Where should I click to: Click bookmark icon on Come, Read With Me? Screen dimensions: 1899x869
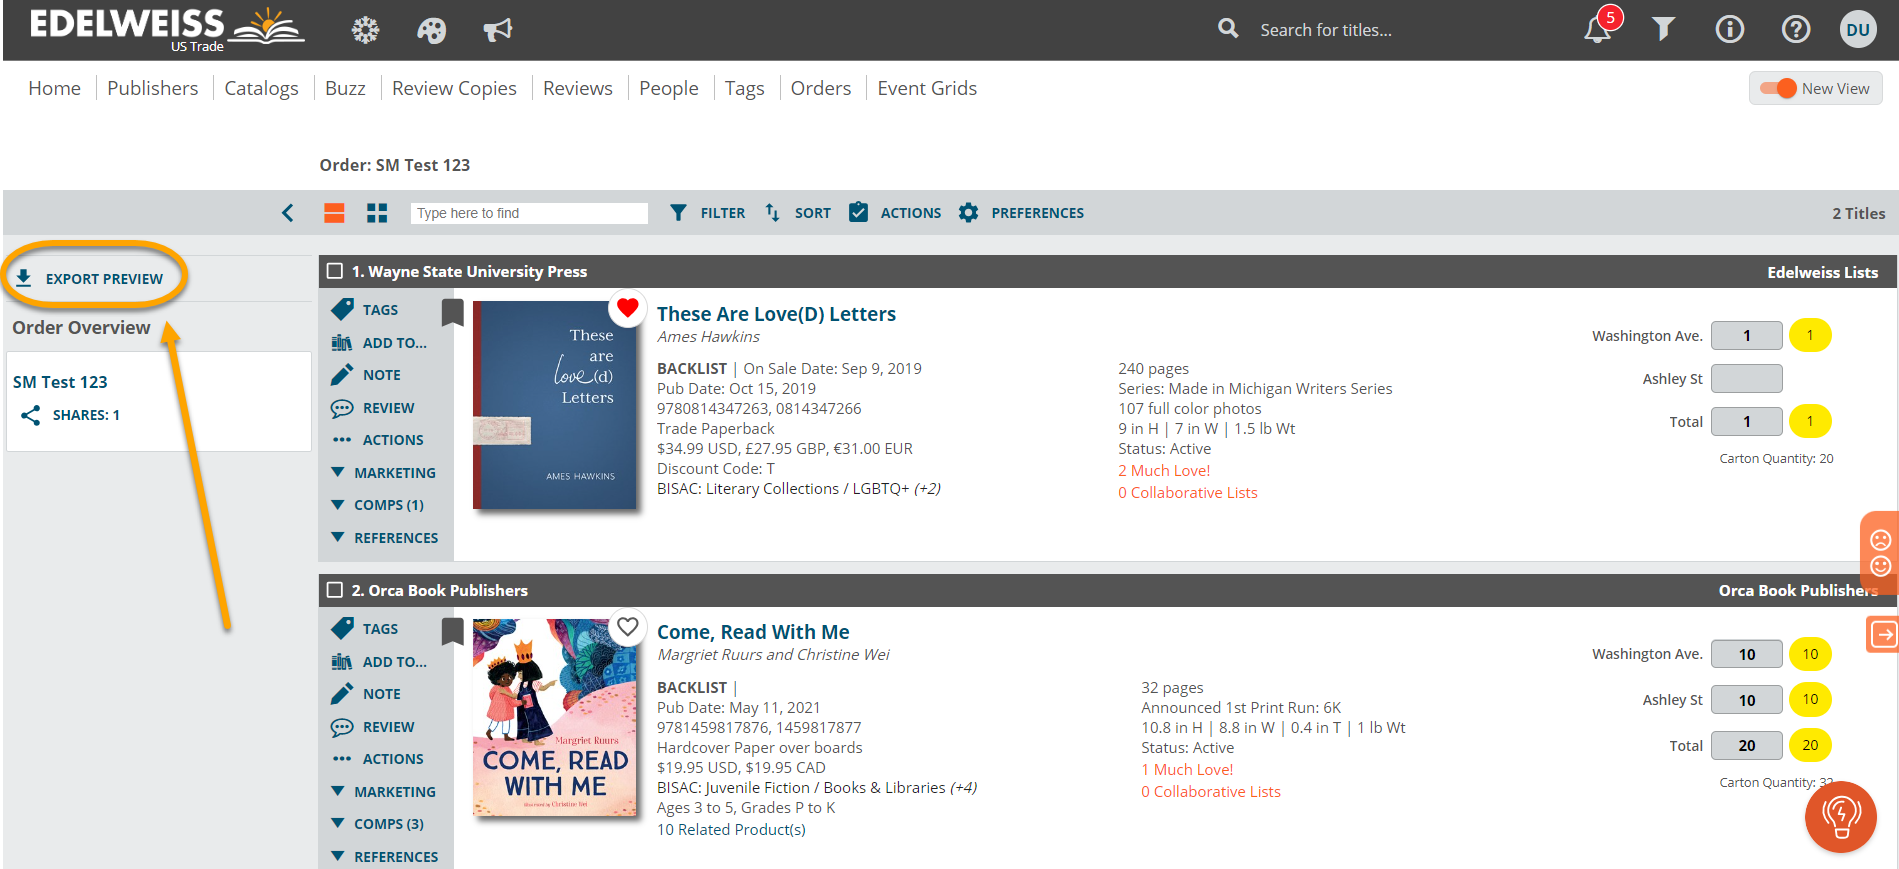[x=452, y=632]
